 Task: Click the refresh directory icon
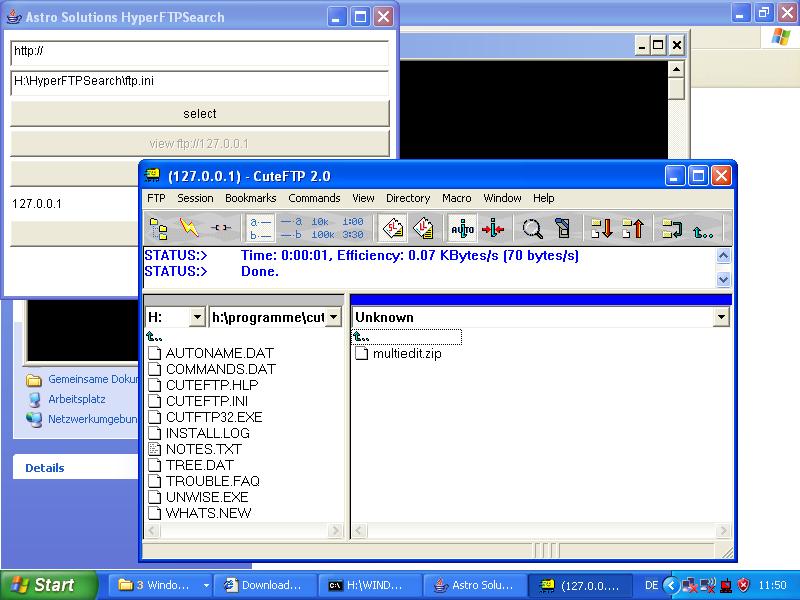[x=672, y=228]
